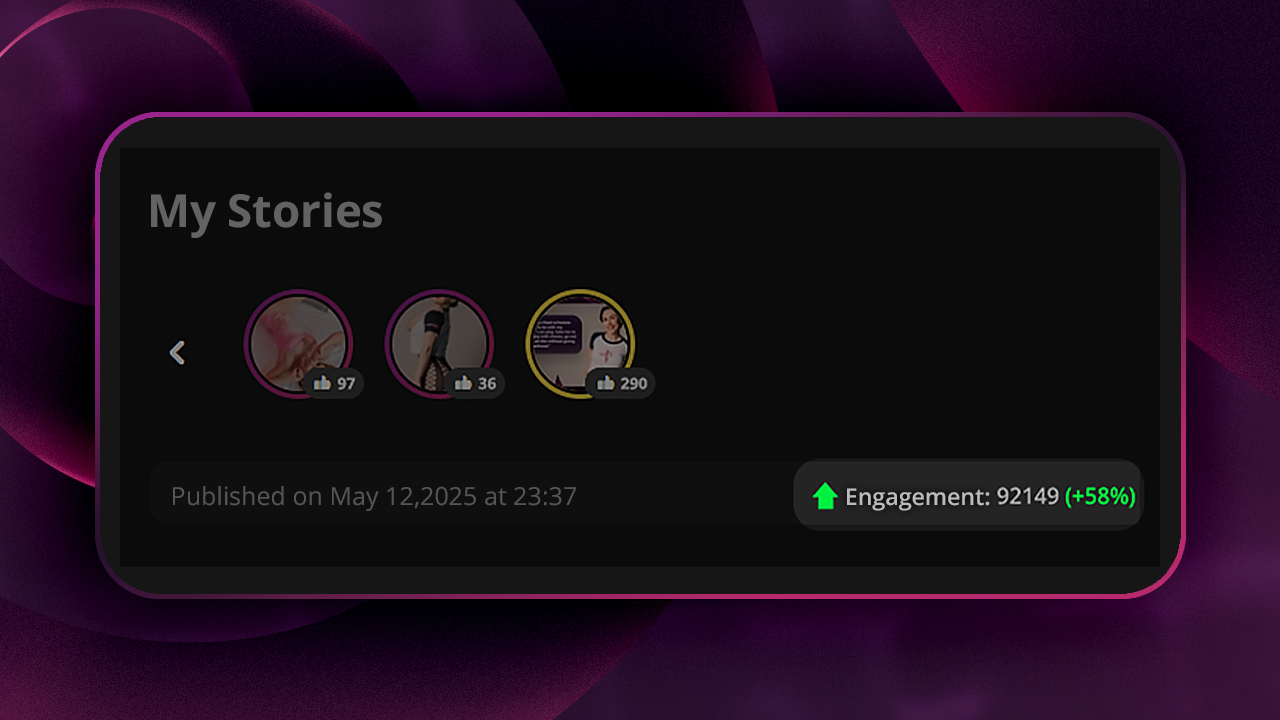Click the Engagement label text
1280x720 pixels.
coord(918,497)
